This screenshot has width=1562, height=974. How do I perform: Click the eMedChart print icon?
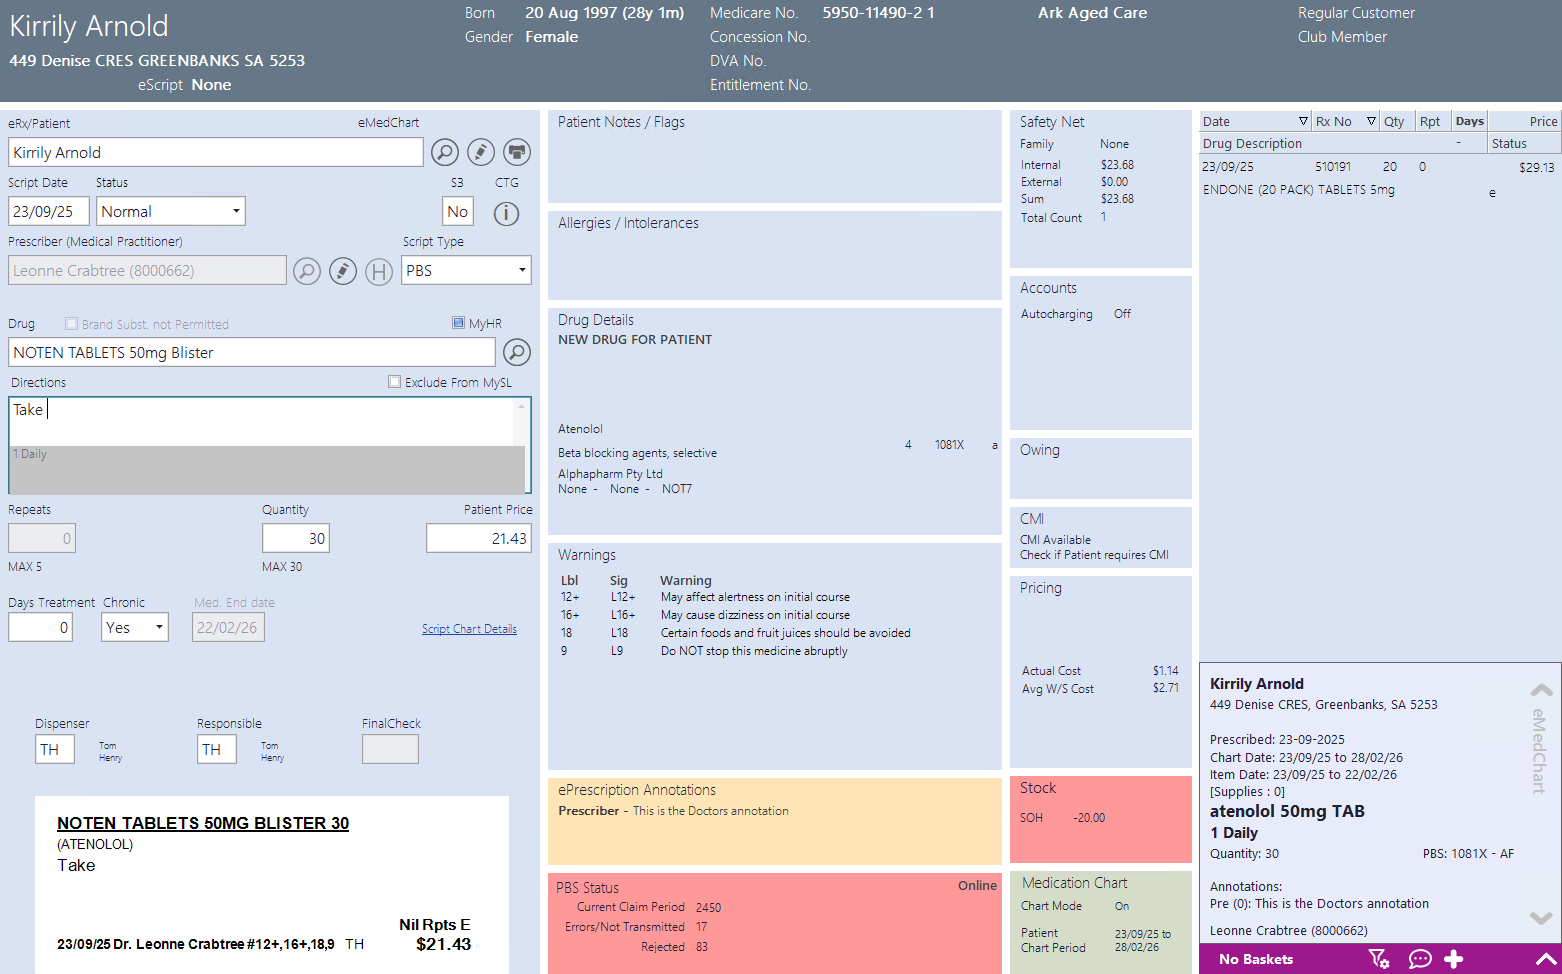coord(517,152)
